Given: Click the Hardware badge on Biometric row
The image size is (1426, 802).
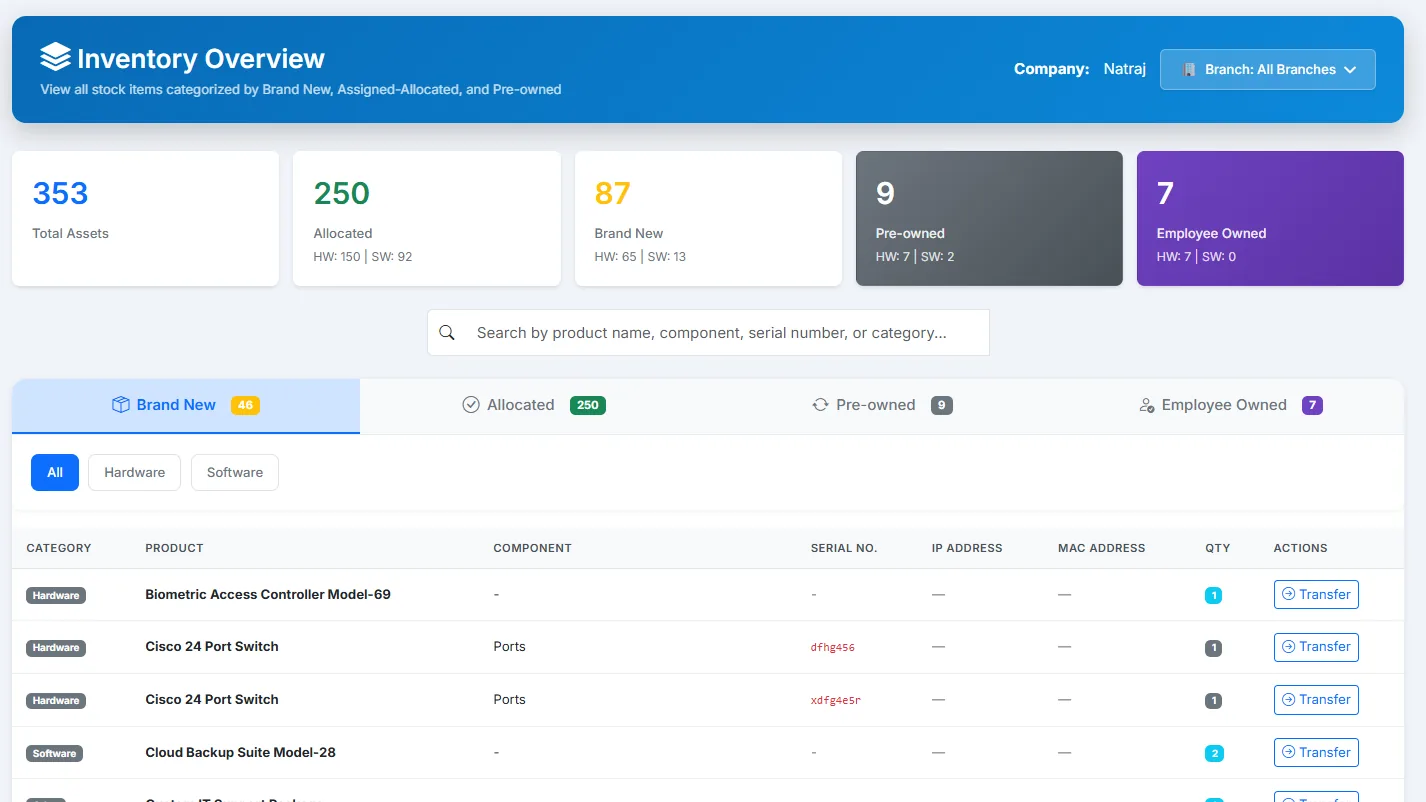Looking at the screenshot, I should (56, 595).
